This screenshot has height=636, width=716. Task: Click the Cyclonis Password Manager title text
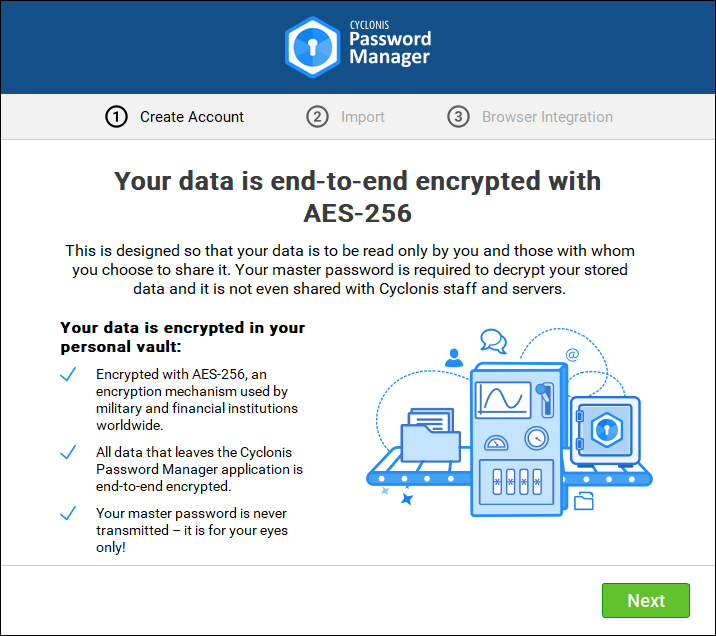[x=390, y=47]
